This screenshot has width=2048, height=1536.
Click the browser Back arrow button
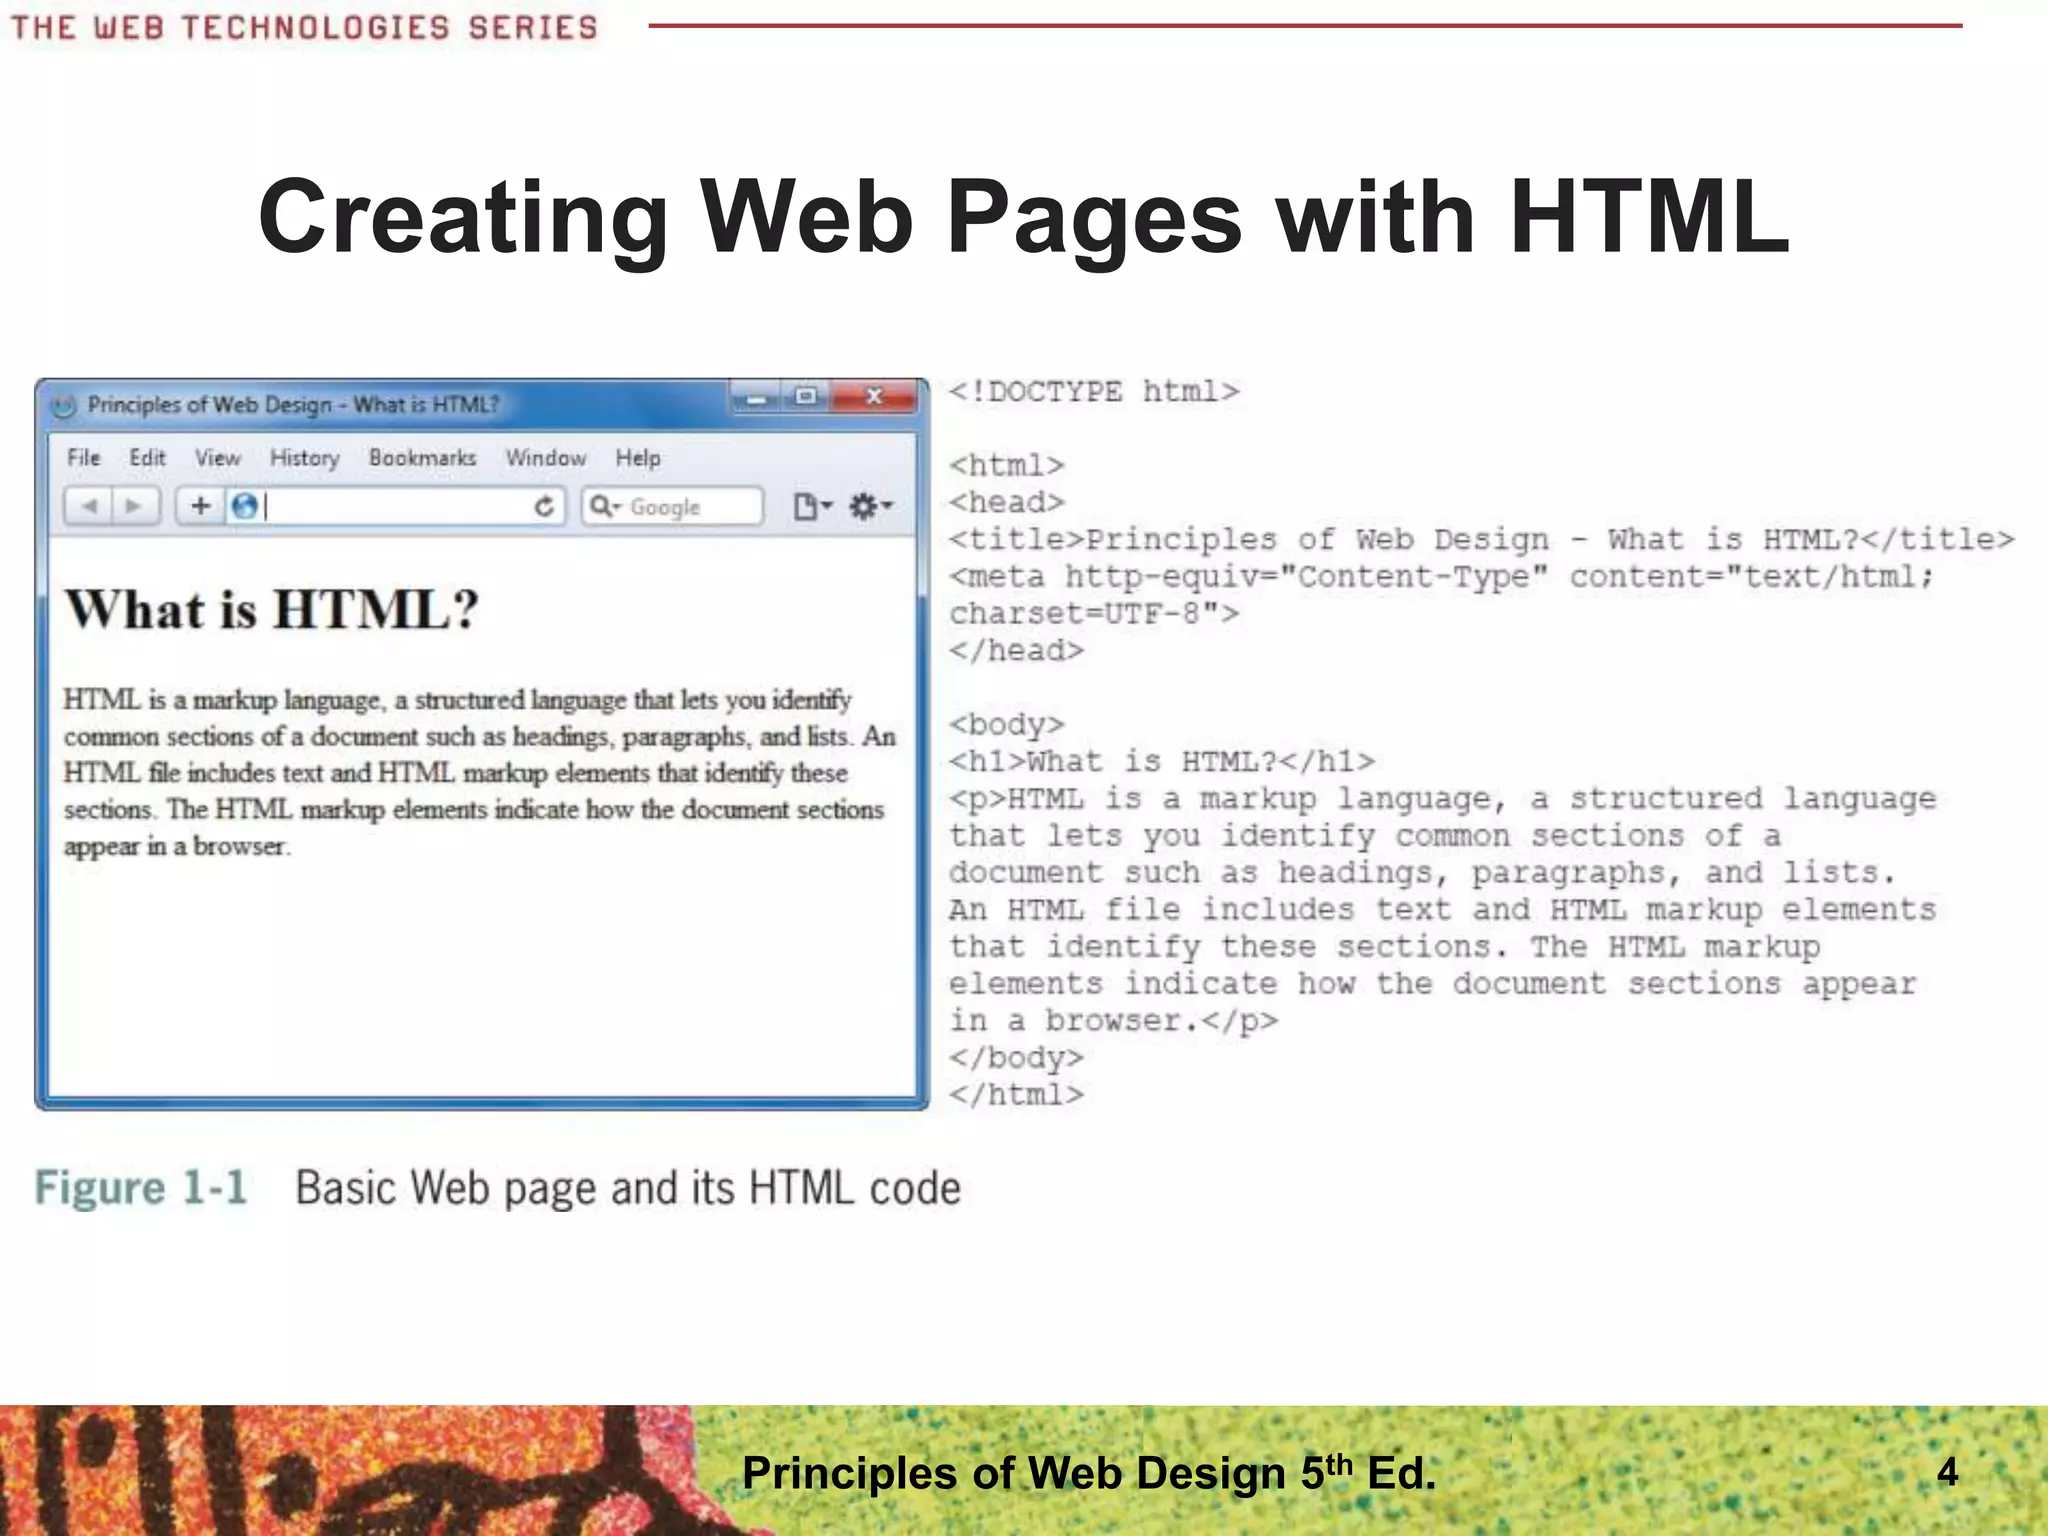89,506
